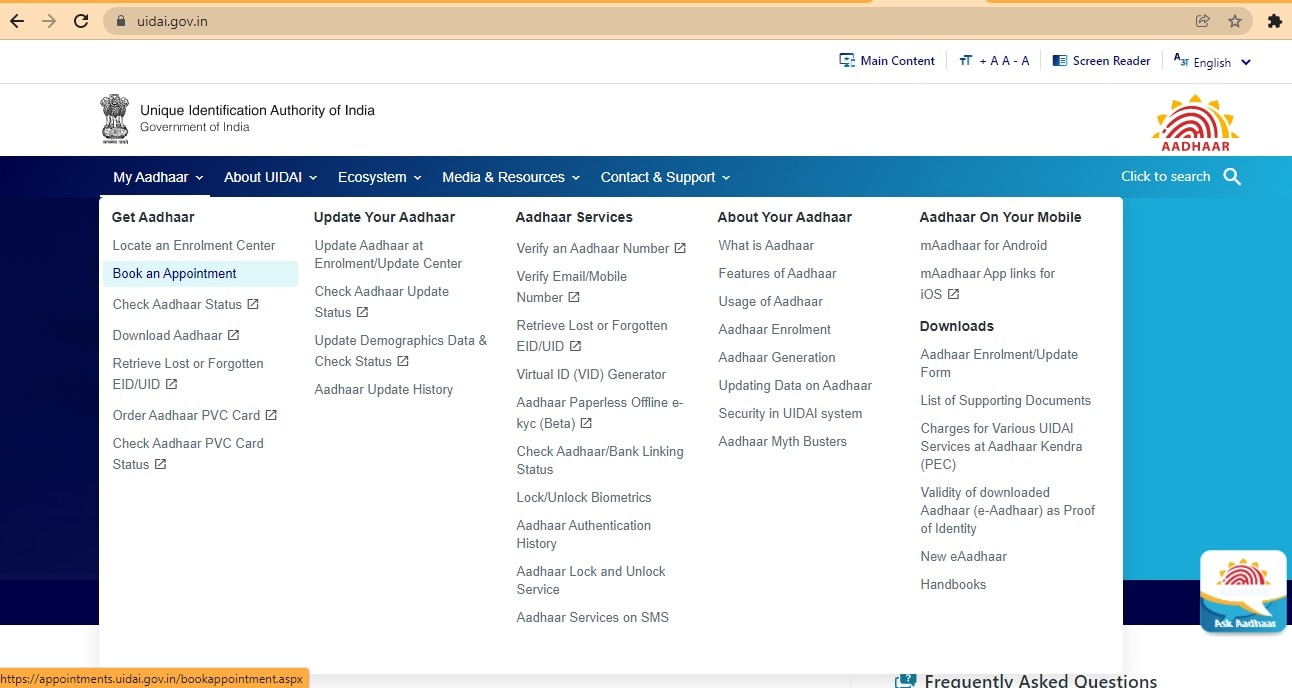The image size is (1292, 688).
Task: Click Virtual ID (VID) Generator link
Action: coord(591,375)
